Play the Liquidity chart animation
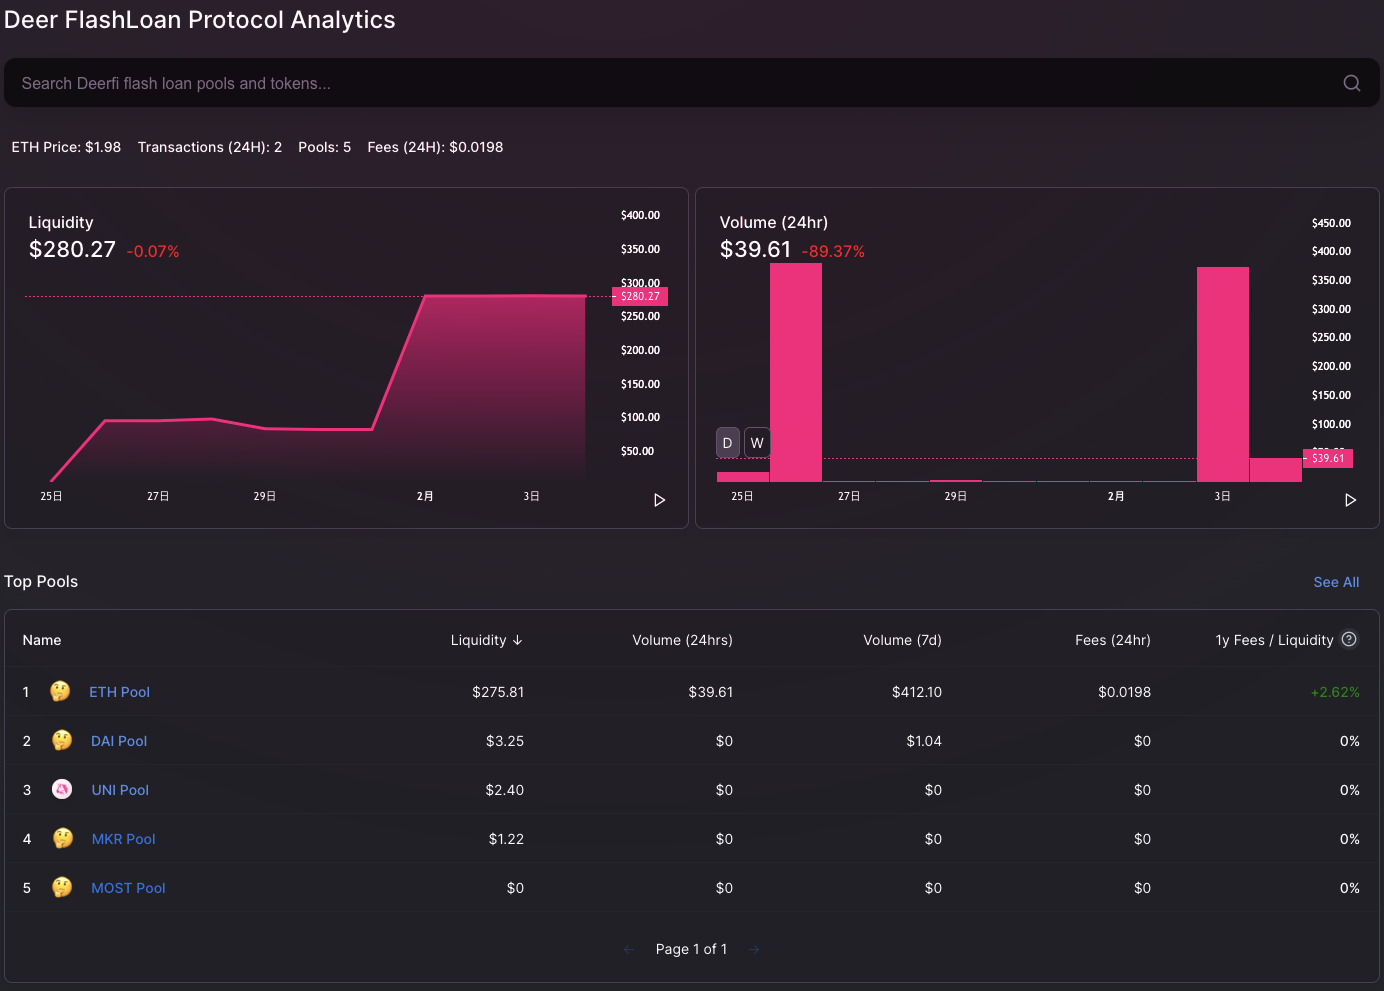This screenshot has height=991, width=1384. point(659,500)
